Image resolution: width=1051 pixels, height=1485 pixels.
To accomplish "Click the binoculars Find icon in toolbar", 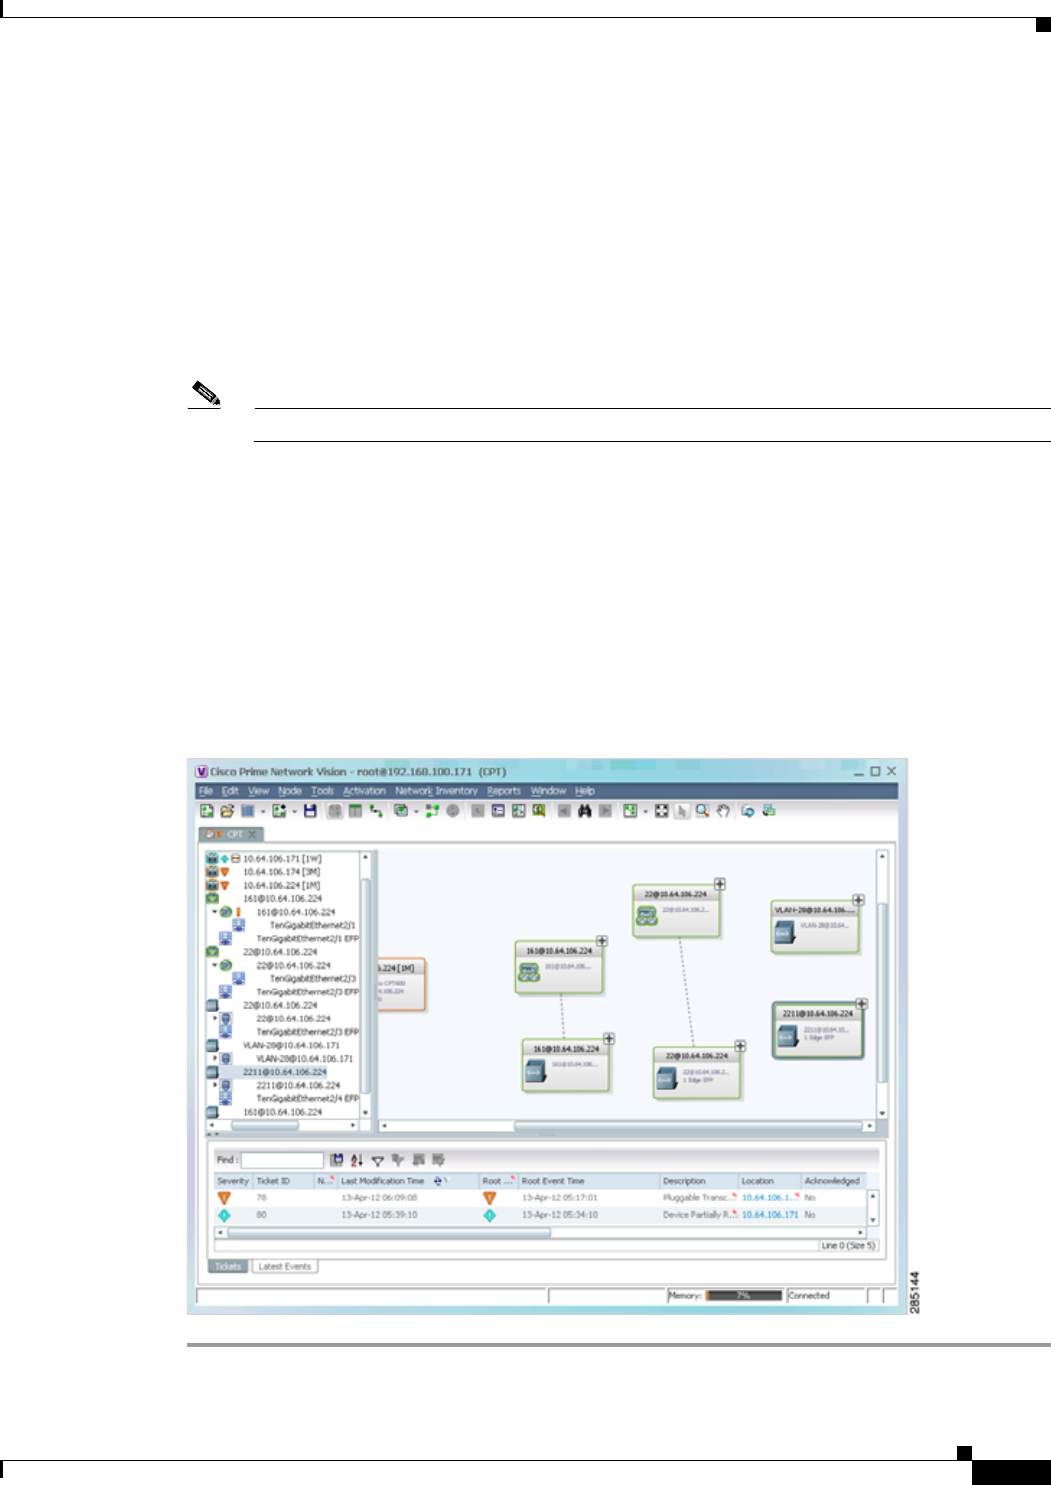I will (585, 811).
